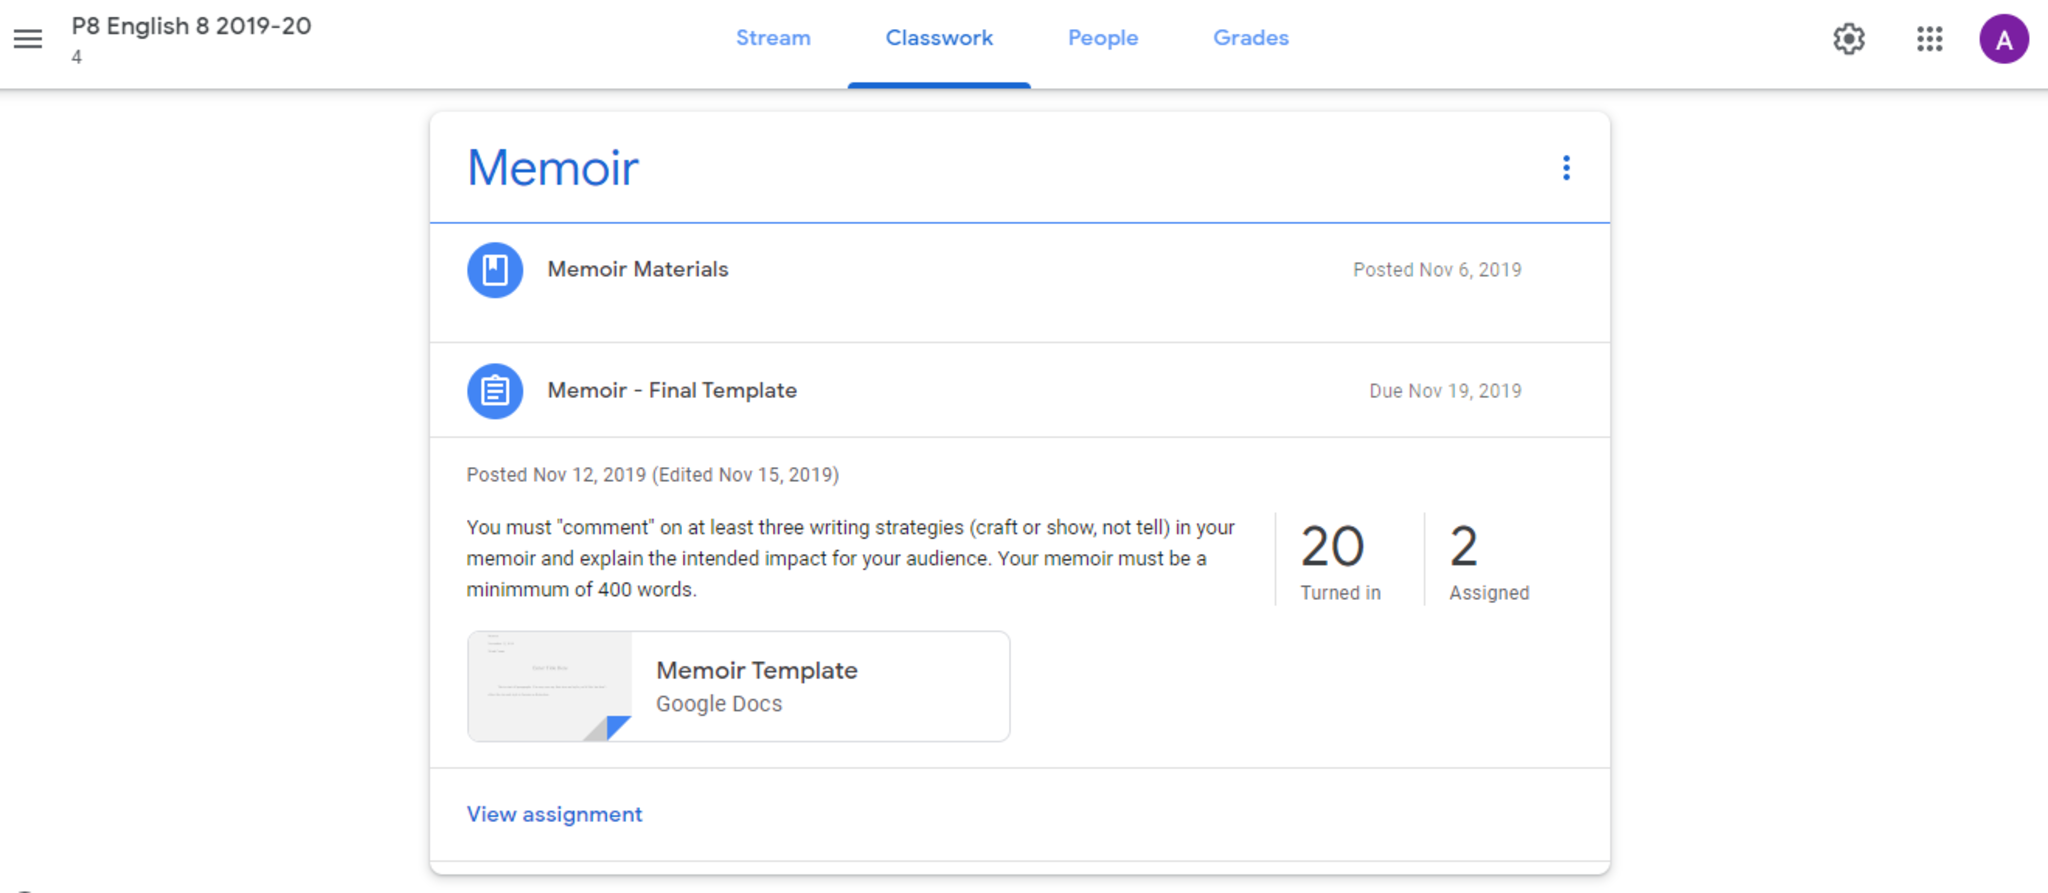Switch to the Stream tab
Screen dimensions: 2048x893
tap(773, 38)
